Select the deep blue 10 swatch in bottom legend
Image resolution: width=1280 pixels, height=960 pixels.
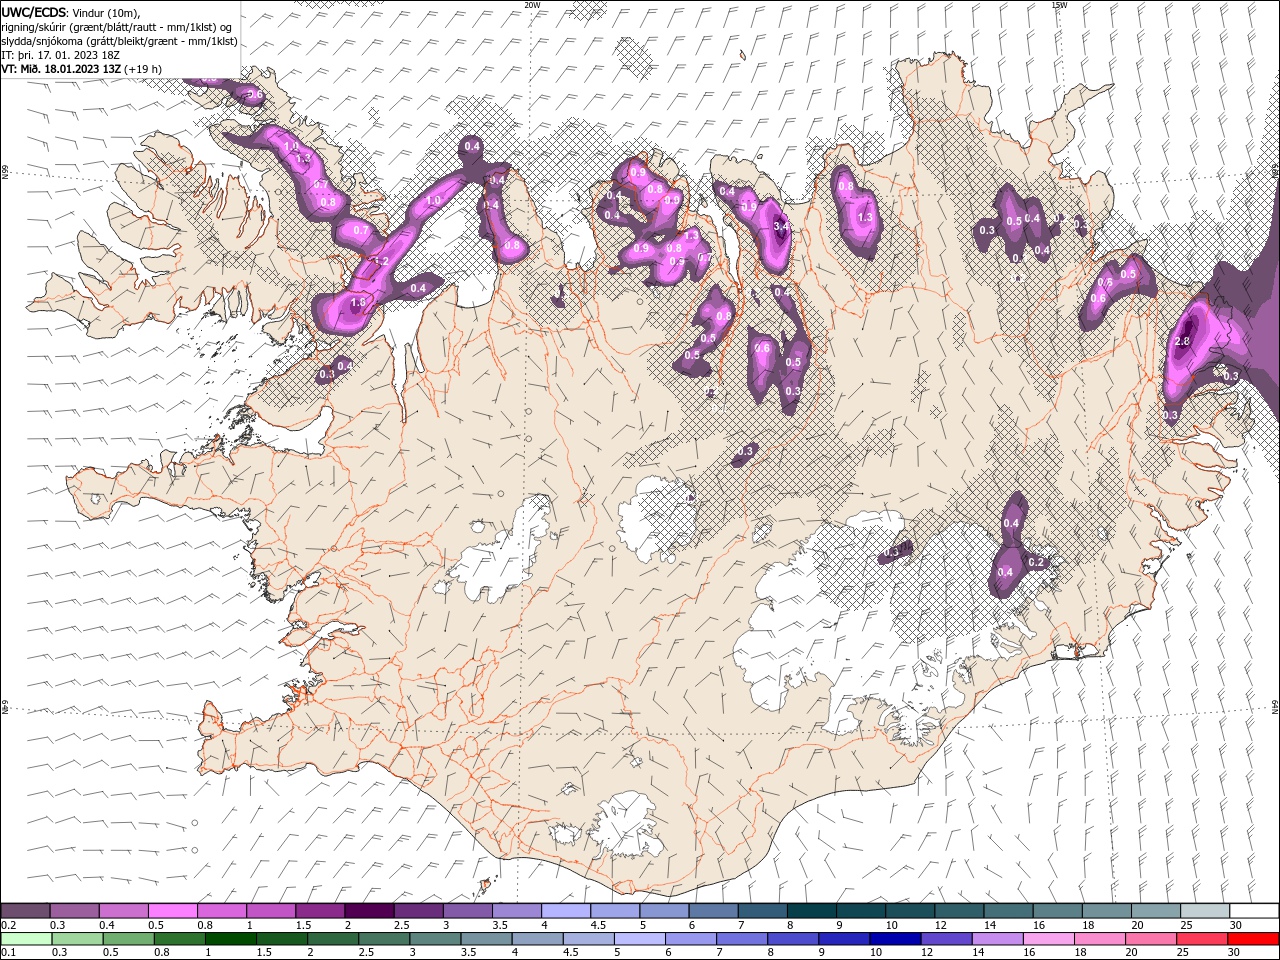pos(894,939)
